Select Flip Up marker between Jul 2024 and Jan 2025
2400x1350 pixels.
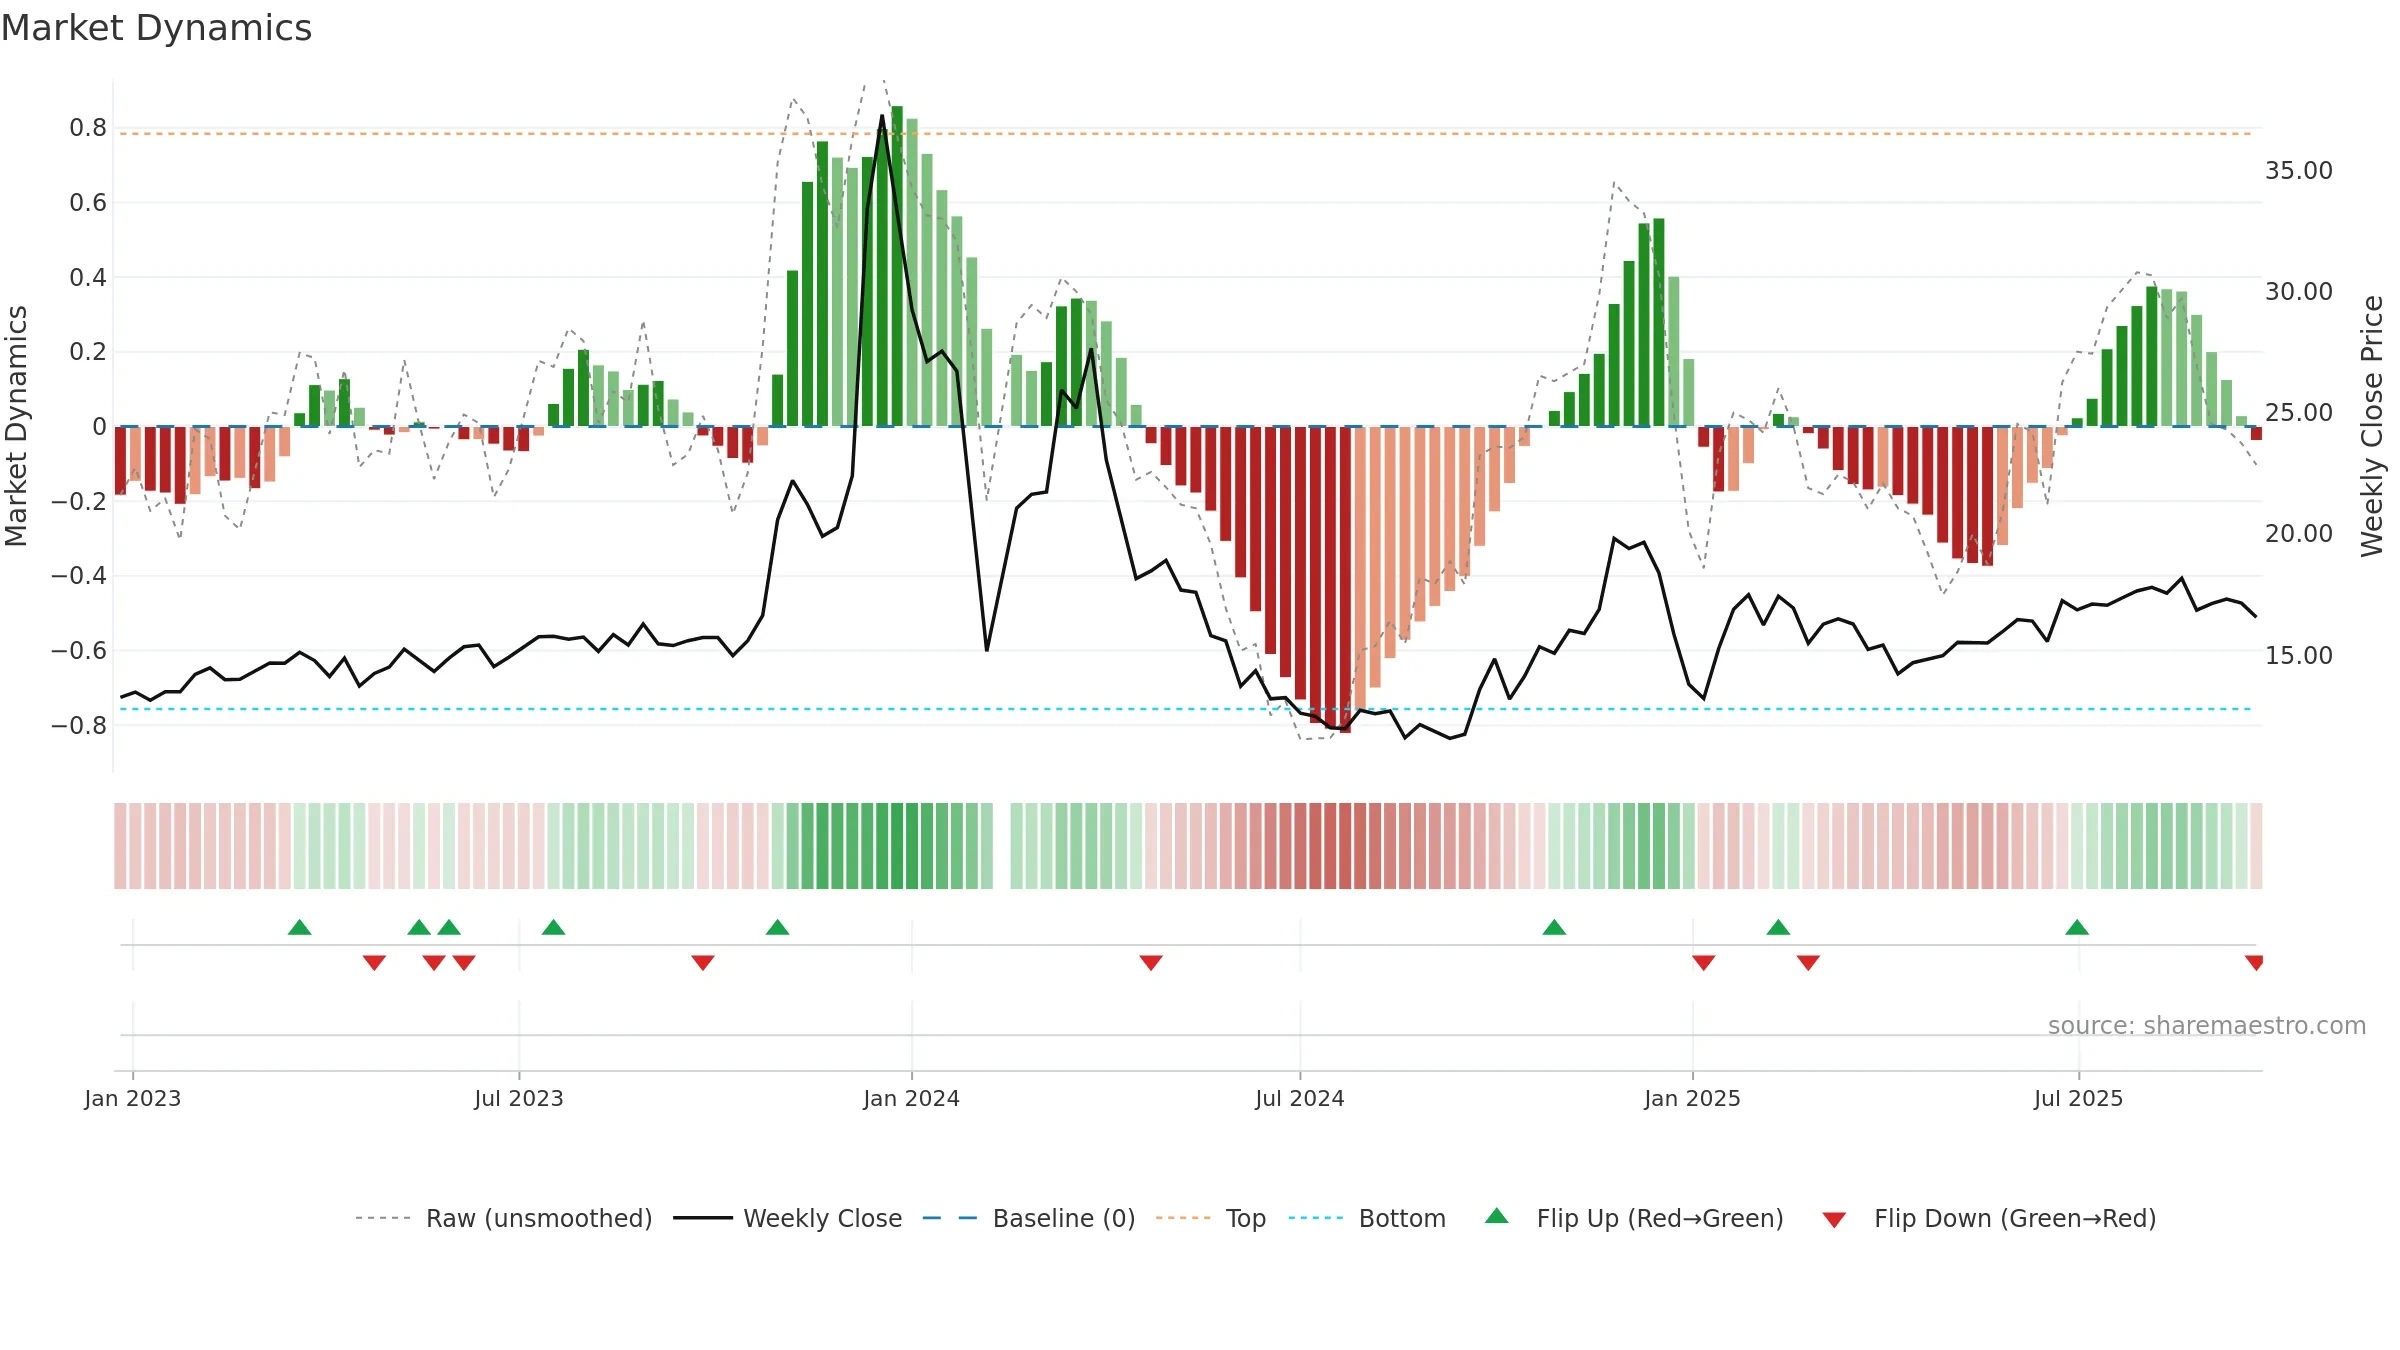pos(1554,927)
